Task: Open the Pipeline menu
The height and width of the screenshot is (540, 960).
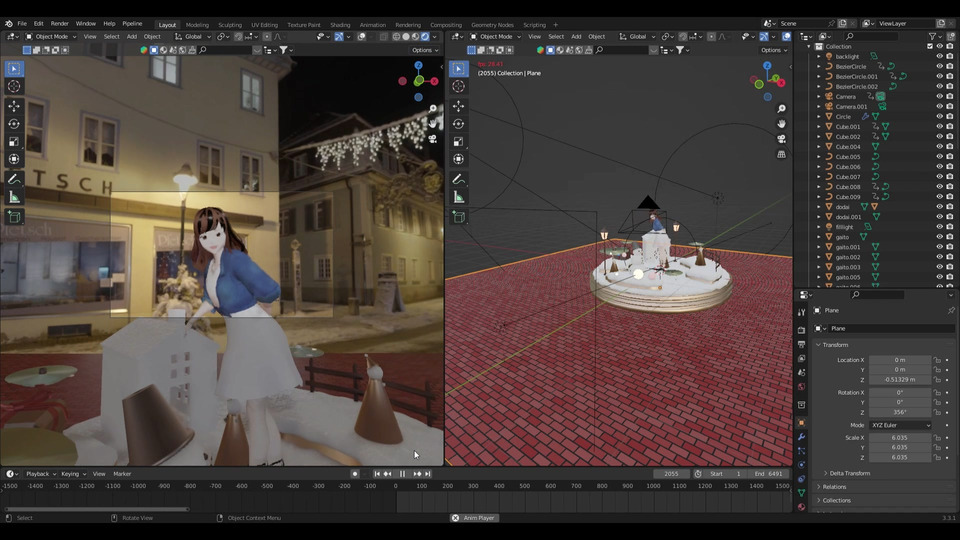Action: (x=132, y=23)
